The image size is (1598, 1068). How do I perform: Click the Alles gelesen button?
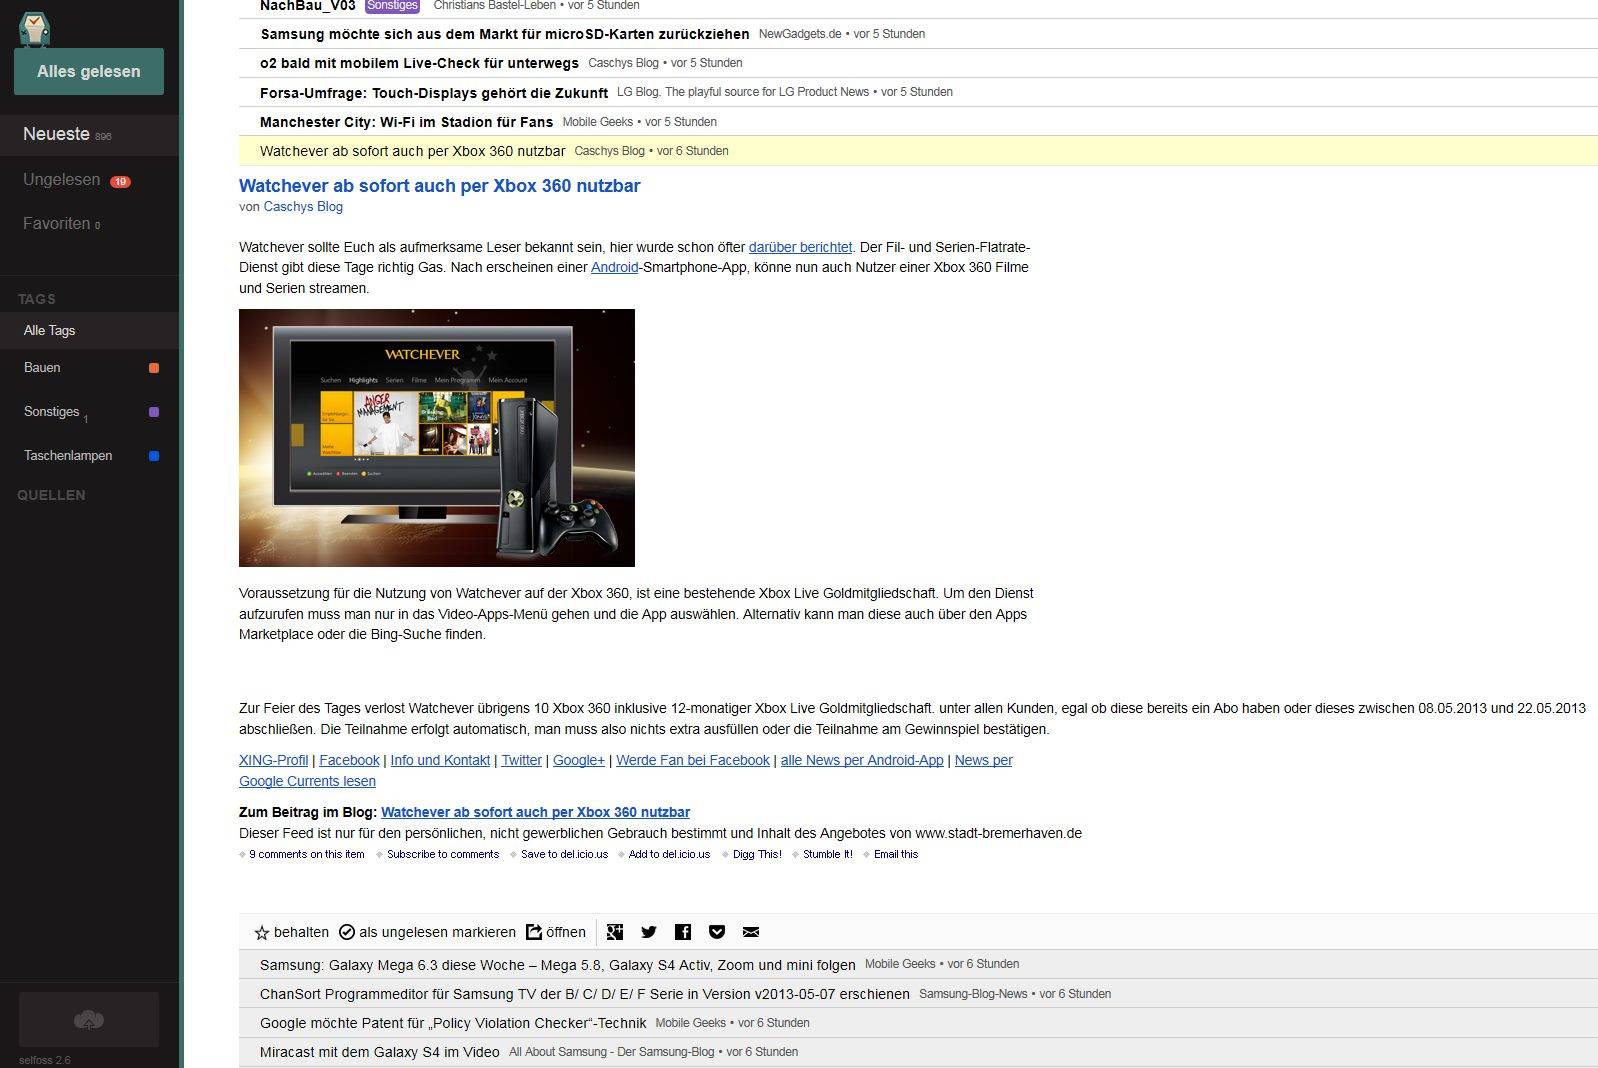(x=89, y=71)
